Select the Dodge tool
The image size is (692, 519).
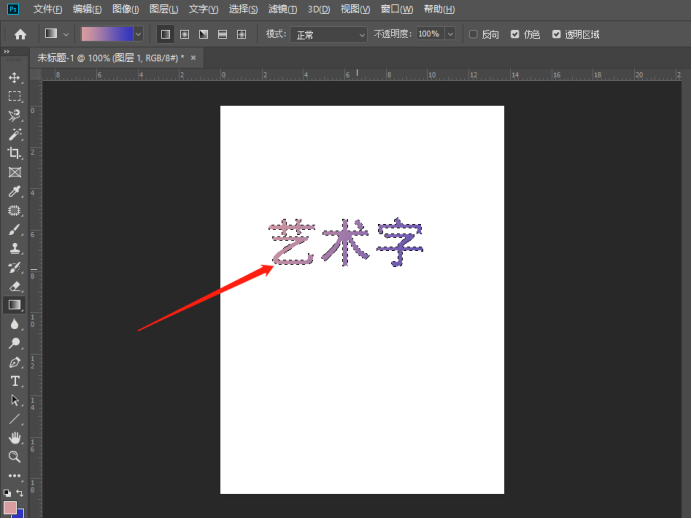click(x=14, y=343)
